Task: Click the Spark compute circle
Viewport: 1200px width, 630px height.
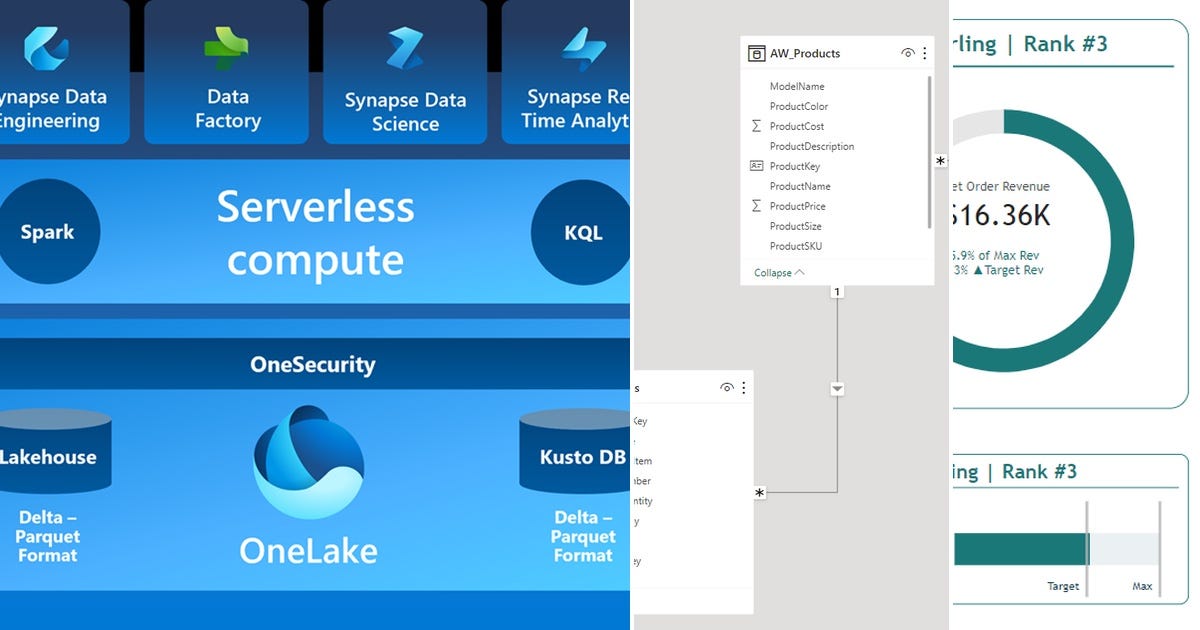Action: (50, 231)
